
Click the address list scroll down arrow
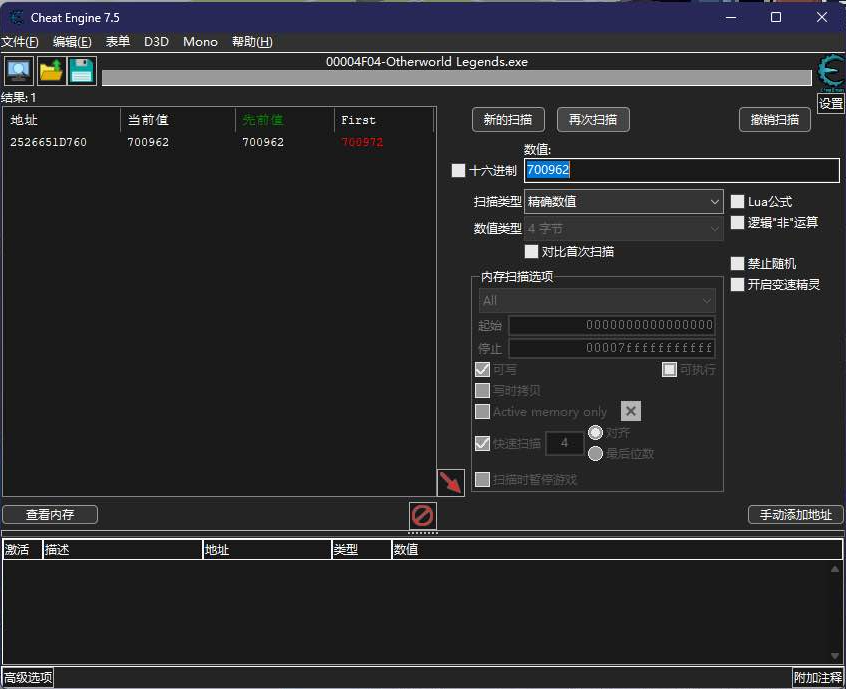(x=835, y=656)
